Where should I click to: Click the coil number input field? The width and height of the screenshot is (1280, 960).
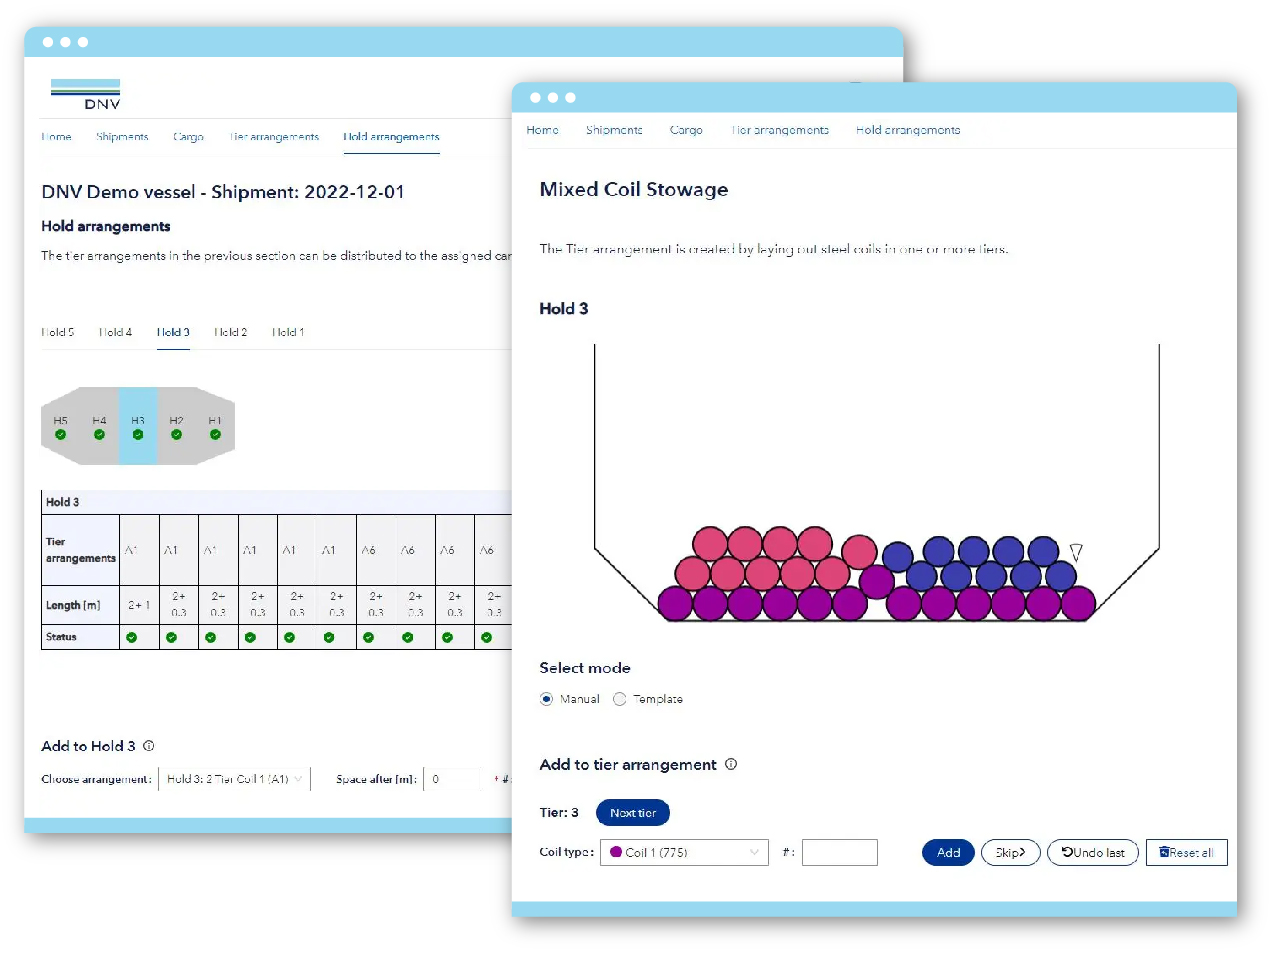839,853
